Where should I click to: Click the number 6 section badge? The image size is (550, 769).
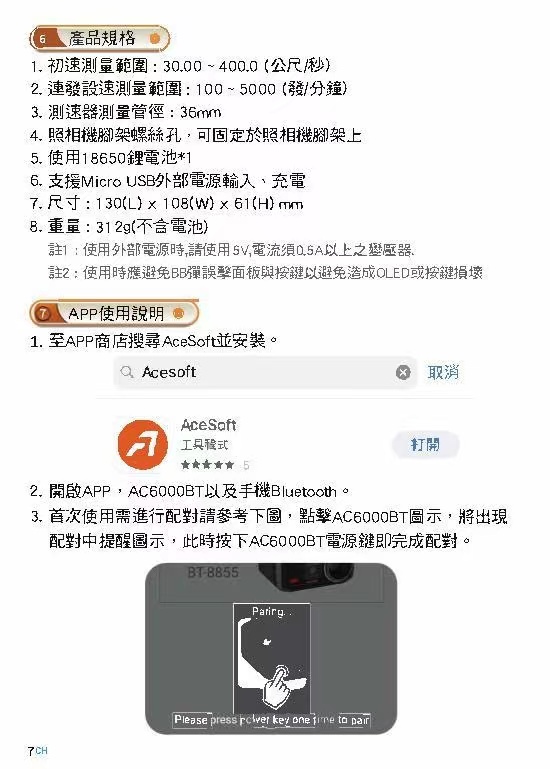(43, 39)
